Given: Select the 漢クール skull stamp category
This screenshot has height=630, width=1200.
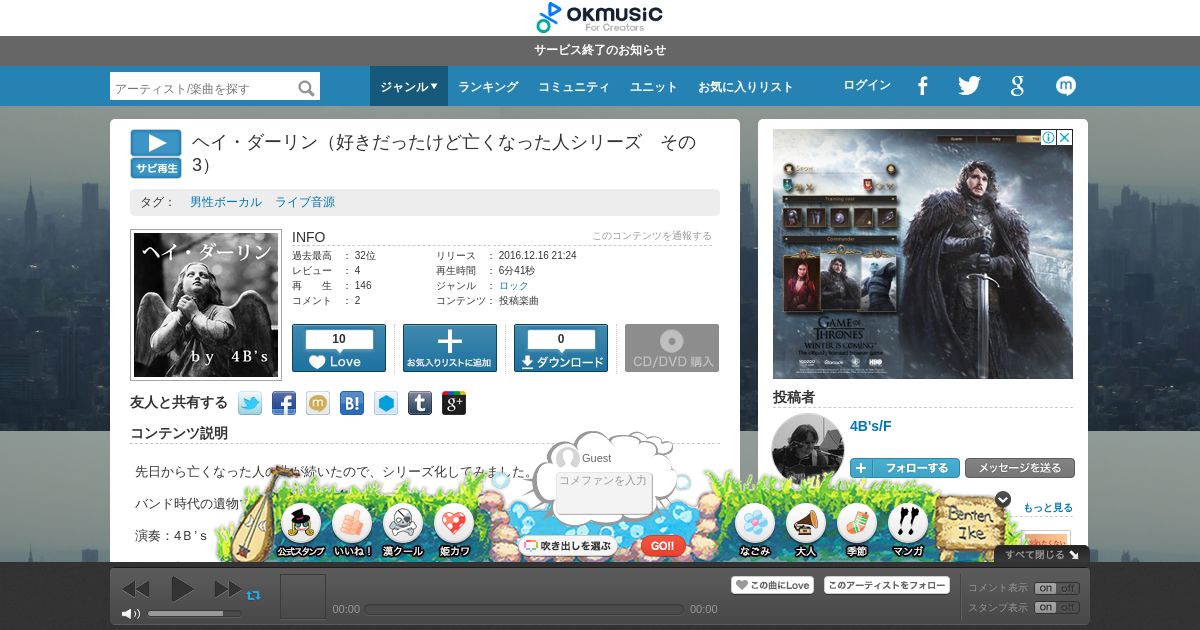Looking at the screenshot, I should tap(403, 530).
